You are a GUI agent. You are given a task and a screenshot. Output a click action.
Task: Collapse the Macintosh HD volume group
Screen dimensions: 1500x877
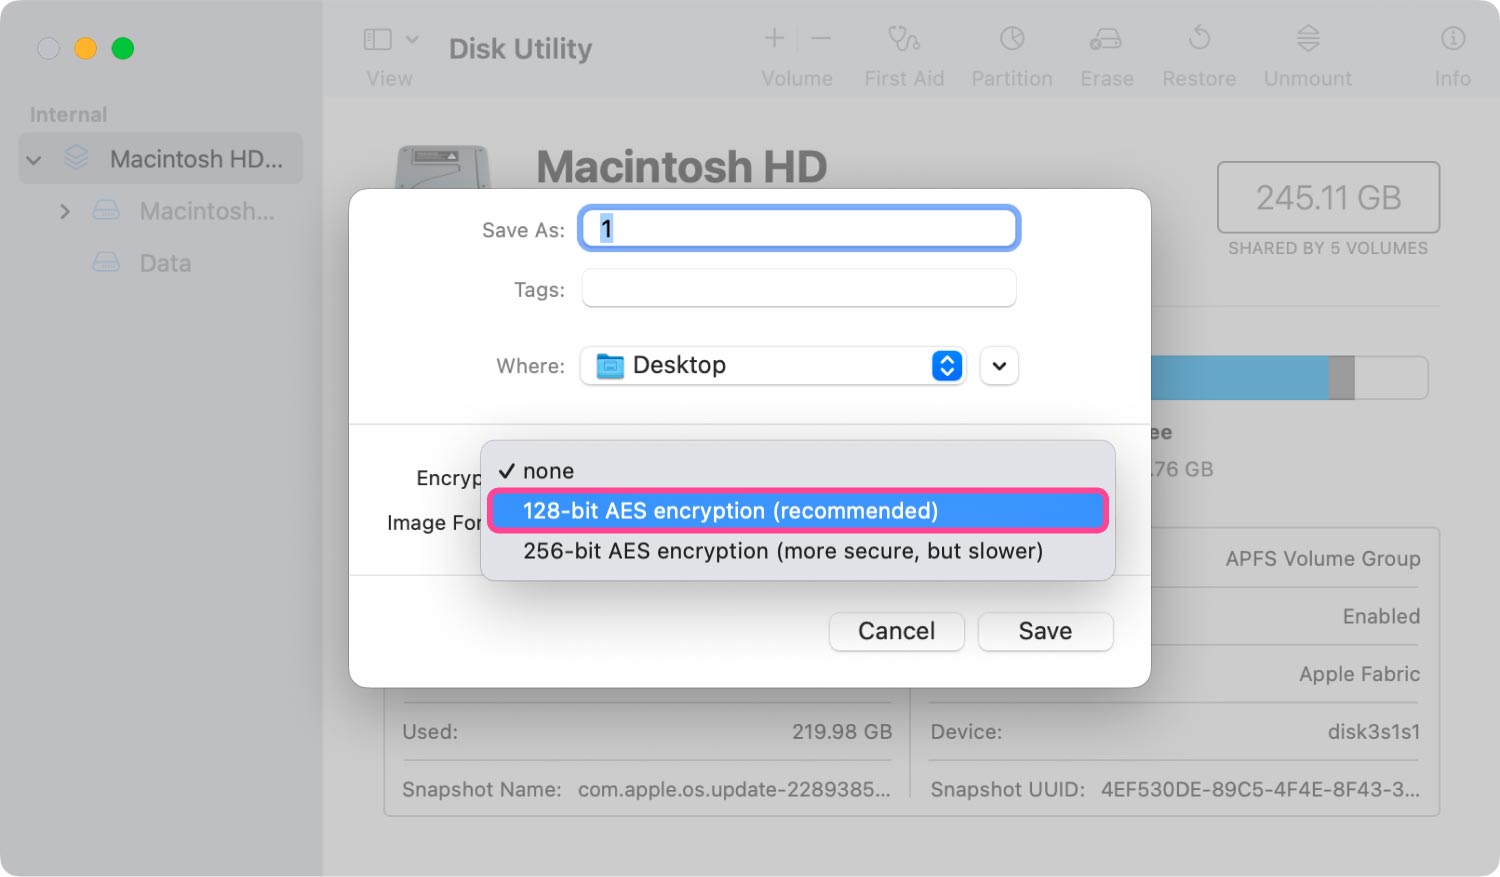click(x=34, y=159)
